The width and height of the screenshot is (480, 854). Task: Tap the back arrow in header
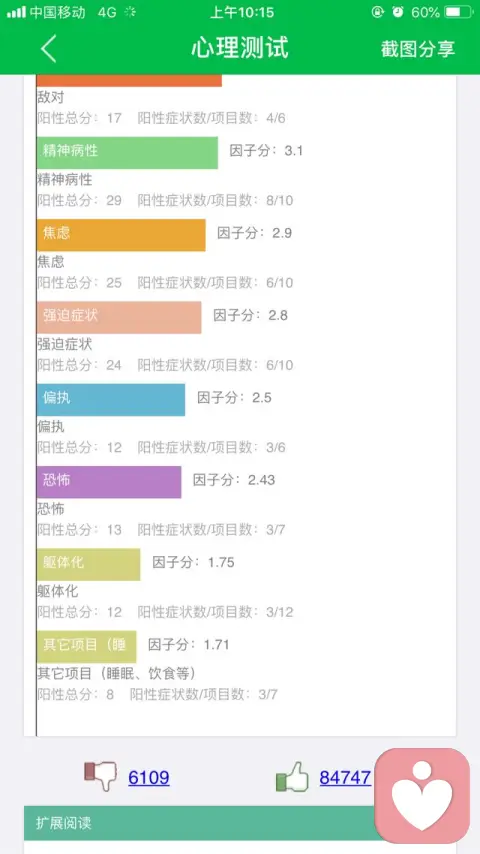48,48
